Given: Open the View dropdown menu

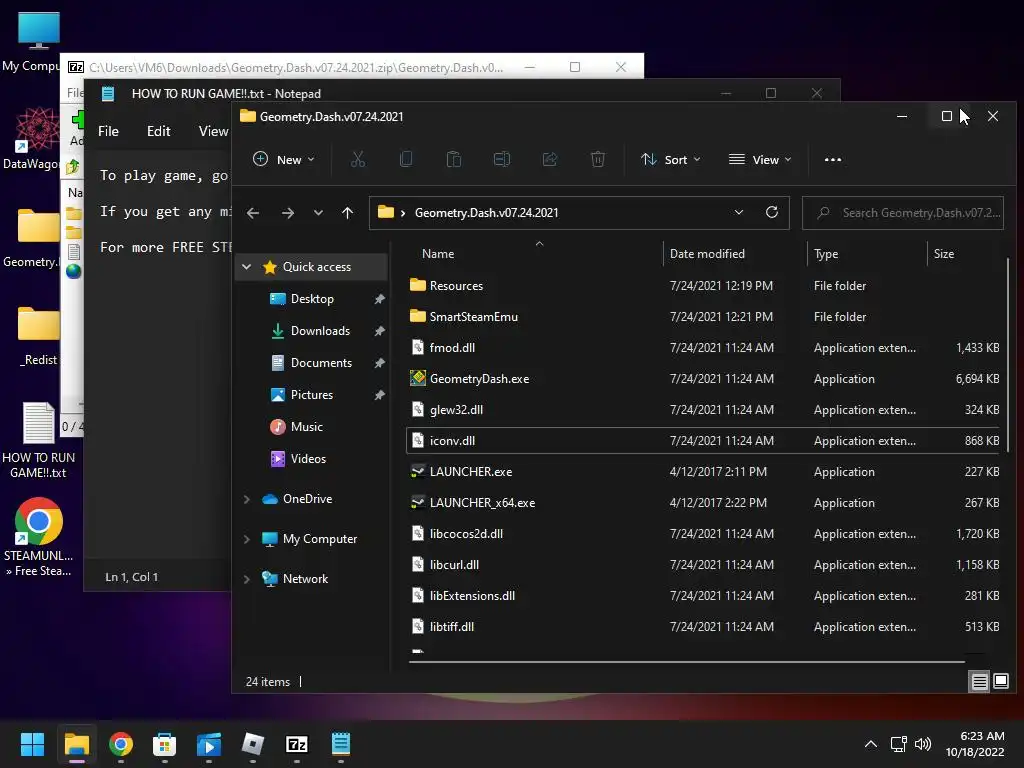Looking at the screenshot, I should (760, 159).
